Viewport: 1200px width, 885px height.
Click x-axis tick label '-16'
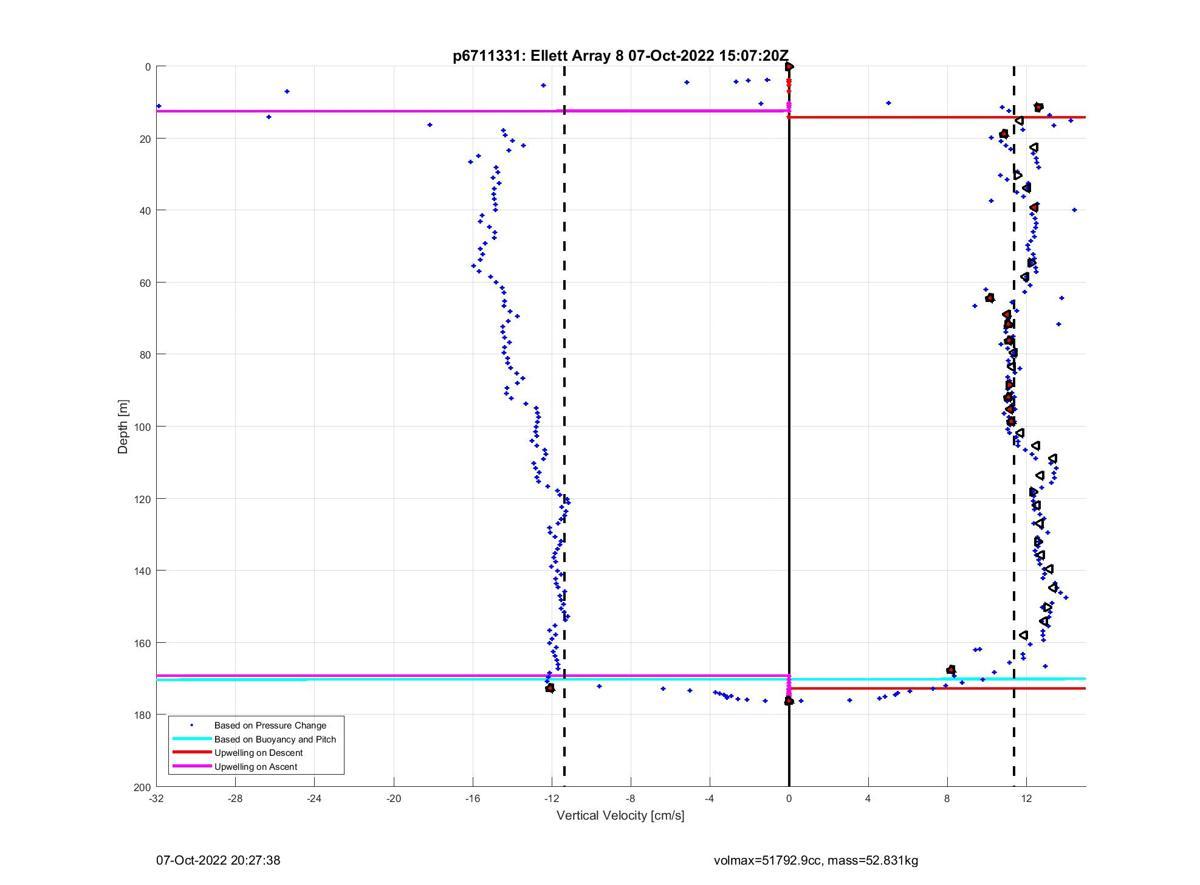472,798
